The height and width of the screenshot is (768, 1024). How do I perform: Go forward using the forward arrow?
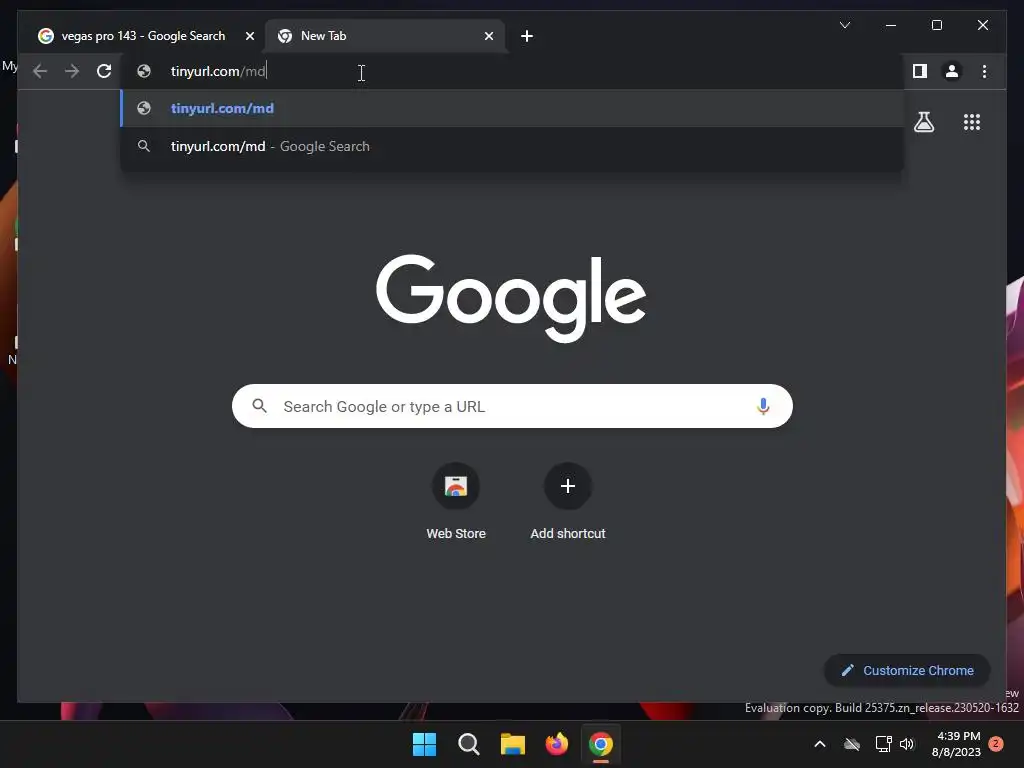pyautogui.click(x=72, y=71)
